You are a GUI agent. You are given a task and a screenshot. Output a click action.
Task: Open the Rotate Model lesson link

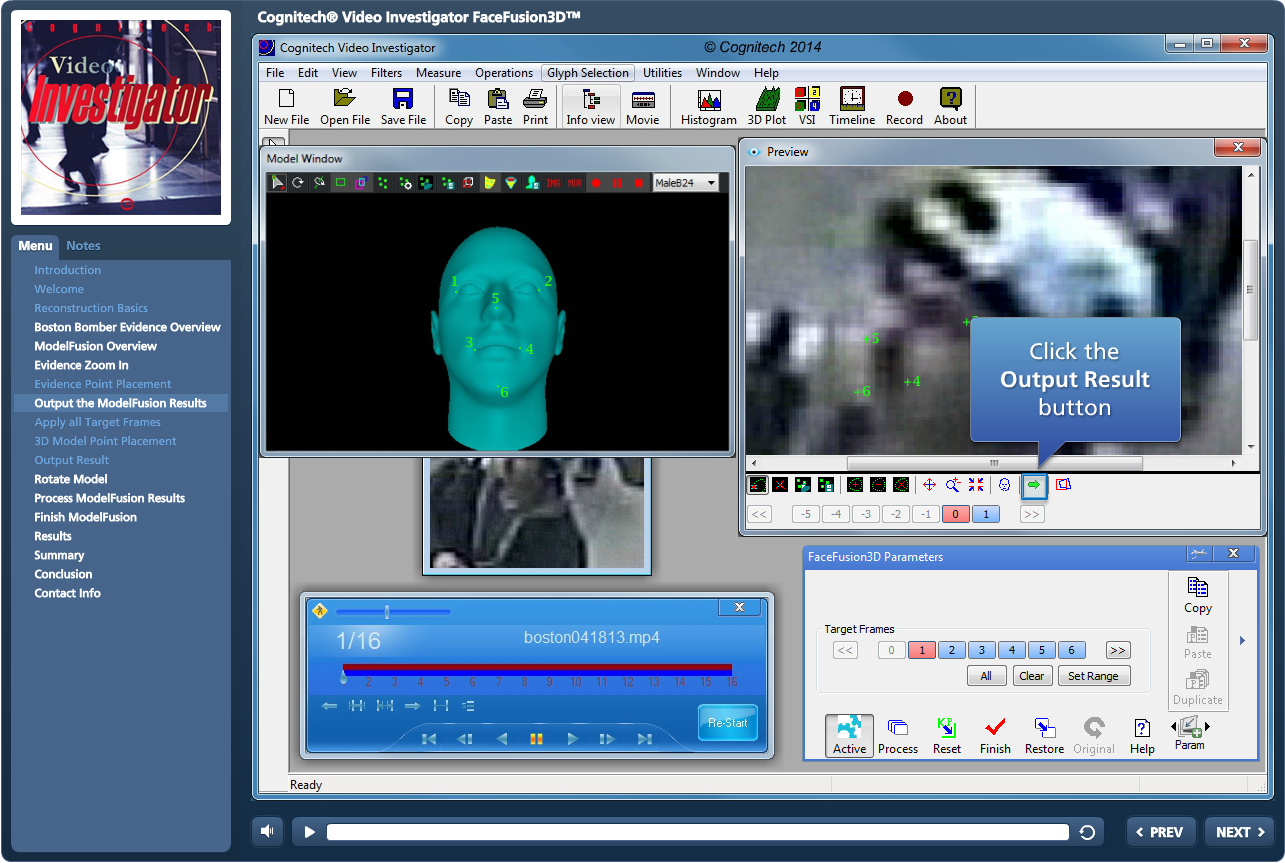pos(71,479)
